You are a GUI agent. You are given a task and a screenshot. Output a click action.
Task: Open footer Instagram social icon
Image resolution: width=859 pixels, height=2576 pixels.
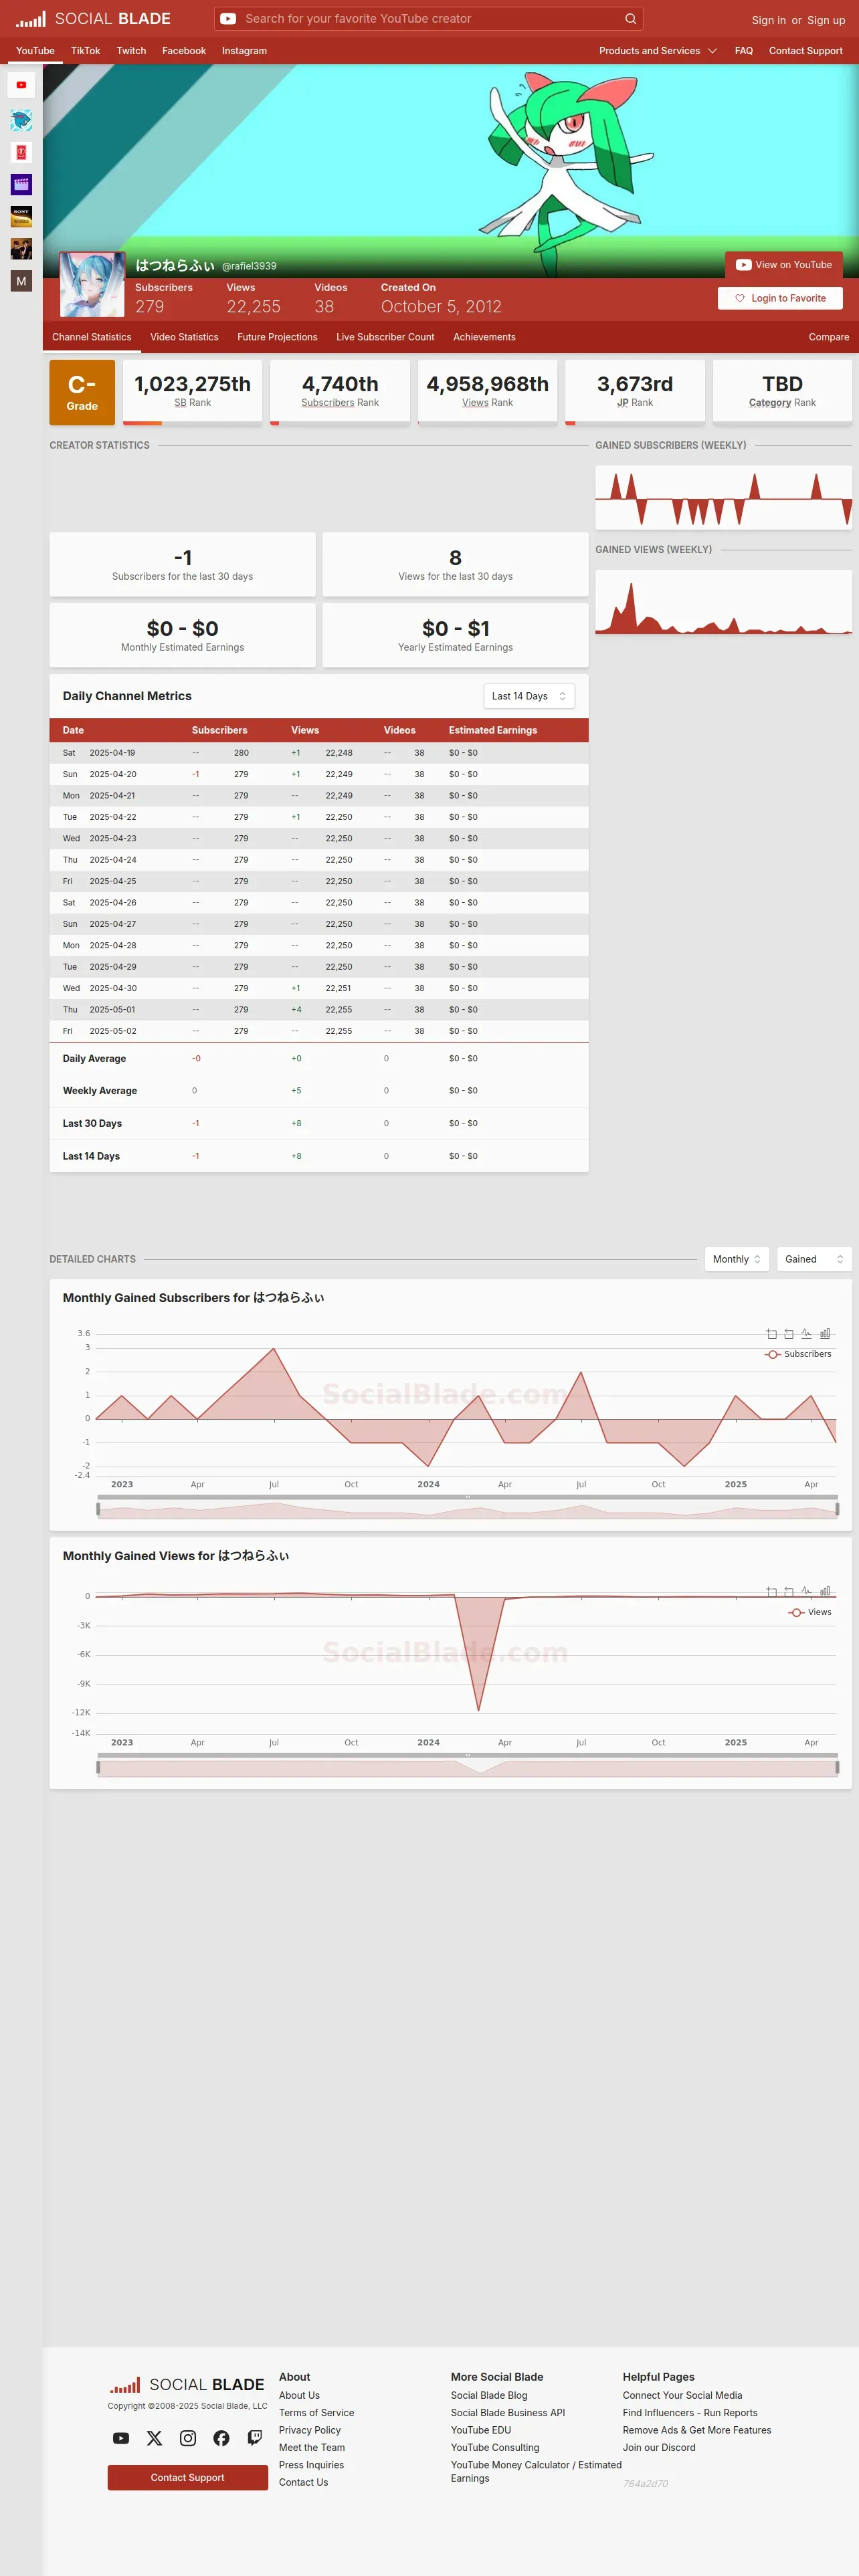click(188, 2438)
